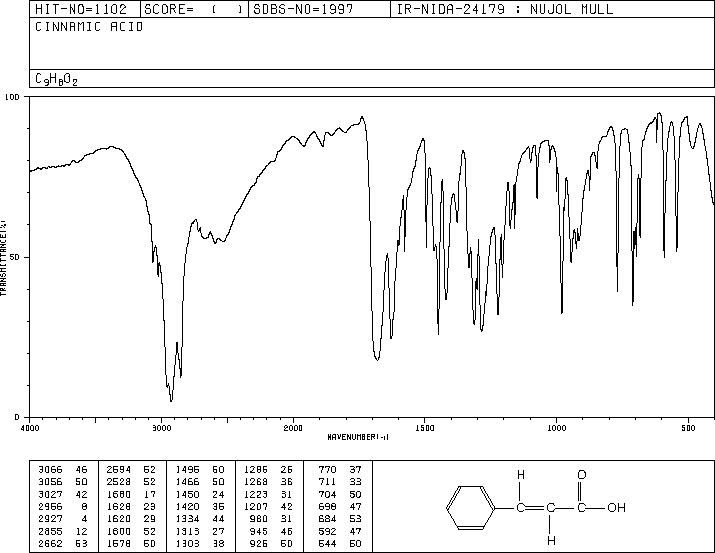Select peak table entry 711
Image resolution: width=715 pixels, height=553 pixels.
[327, 481]
